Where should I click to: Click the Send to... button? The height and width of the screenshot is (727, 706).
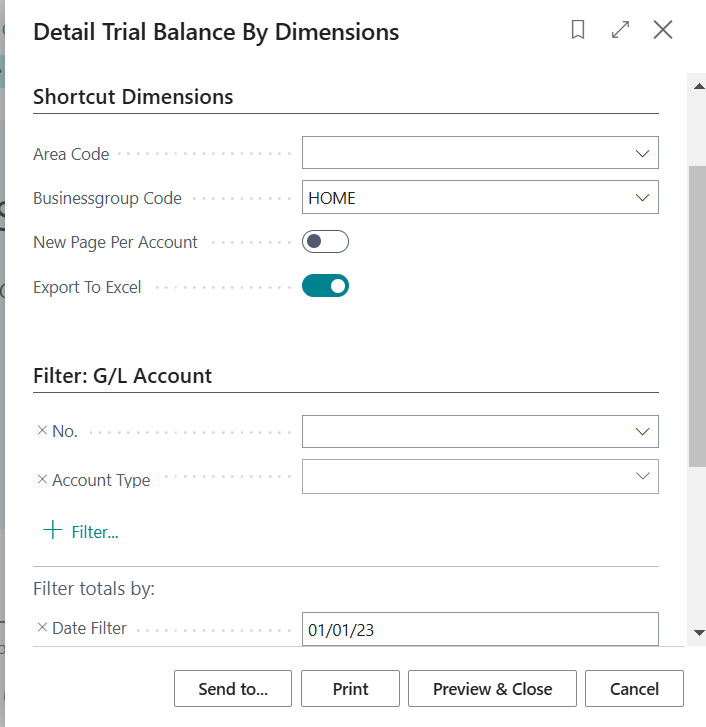pos(233,689)
